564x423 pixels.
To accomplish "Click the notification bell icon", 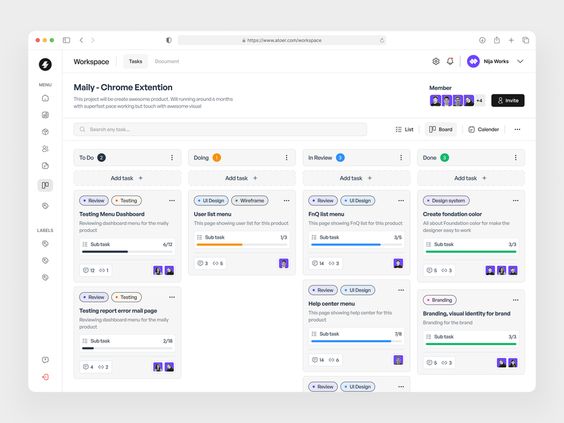I will click(450, 62).
